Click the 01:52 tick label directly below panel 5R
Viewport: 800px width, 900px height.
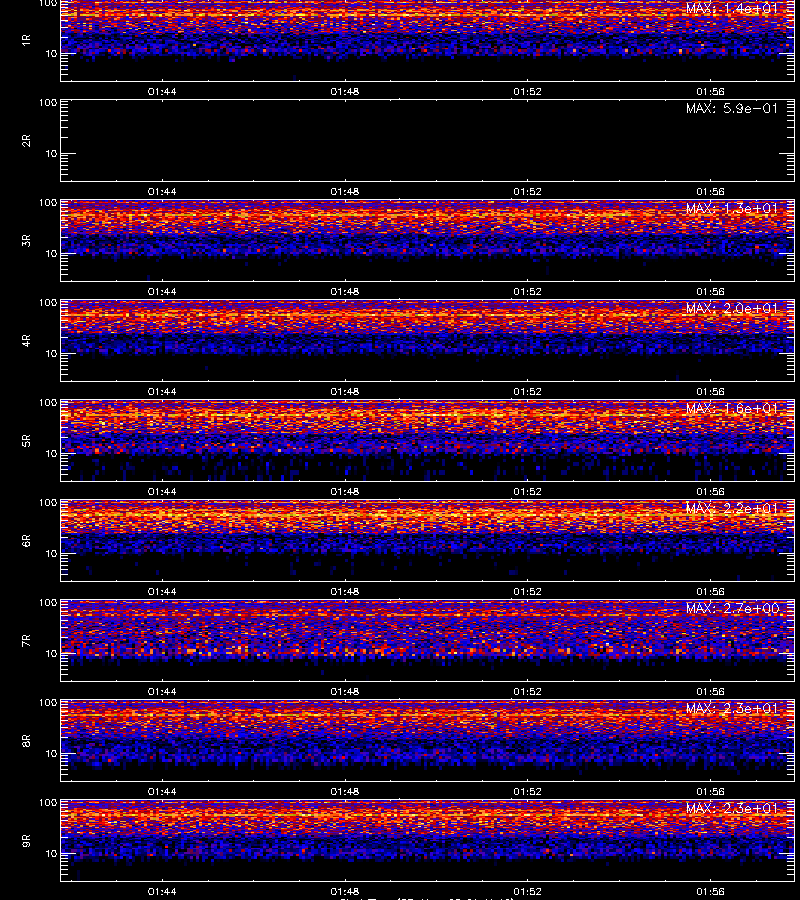pos(527,491)
